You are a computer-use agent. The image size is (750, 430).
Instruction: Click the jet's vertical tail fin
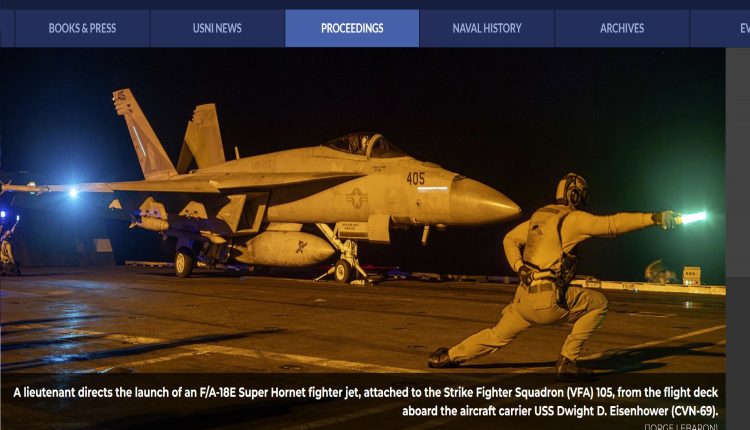144,133
